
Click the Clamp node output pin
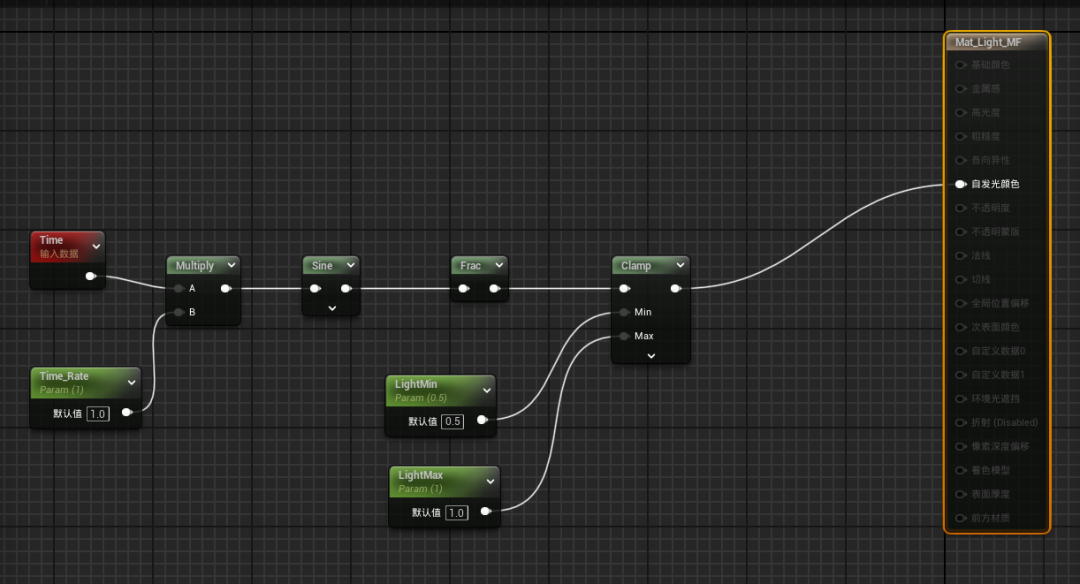click(676, 289)
